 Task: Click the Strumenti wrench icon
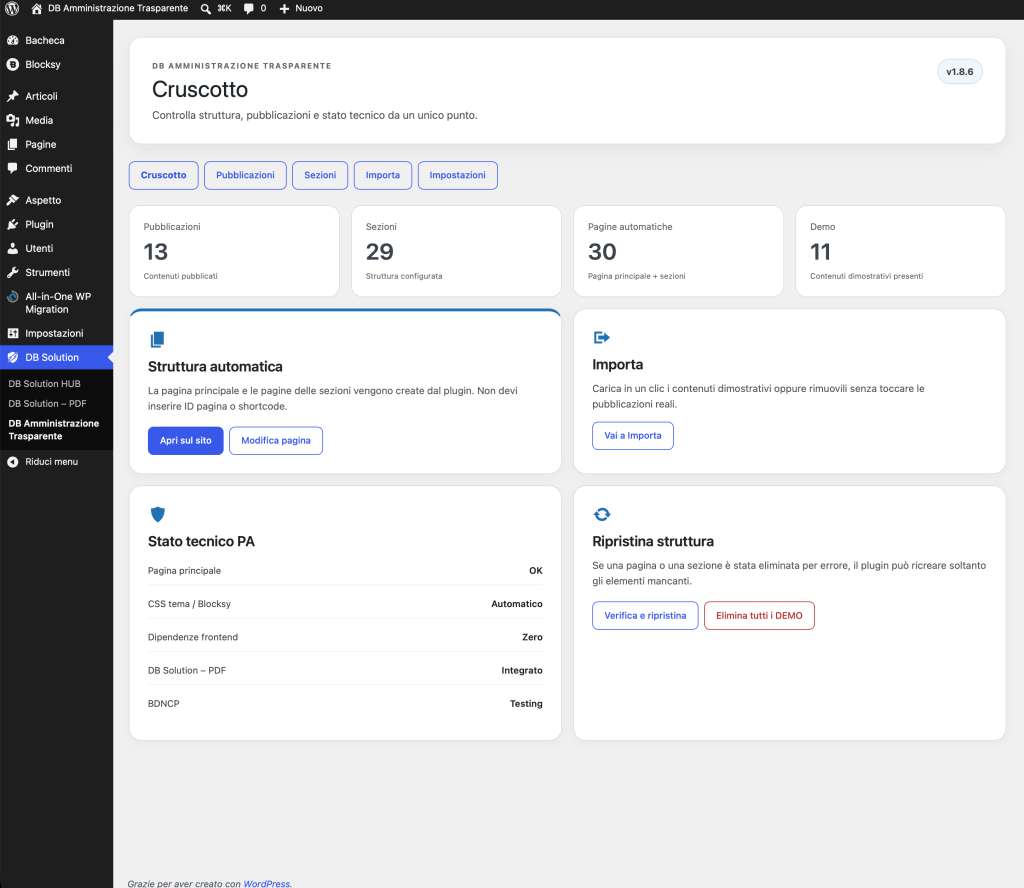point(12,272)
